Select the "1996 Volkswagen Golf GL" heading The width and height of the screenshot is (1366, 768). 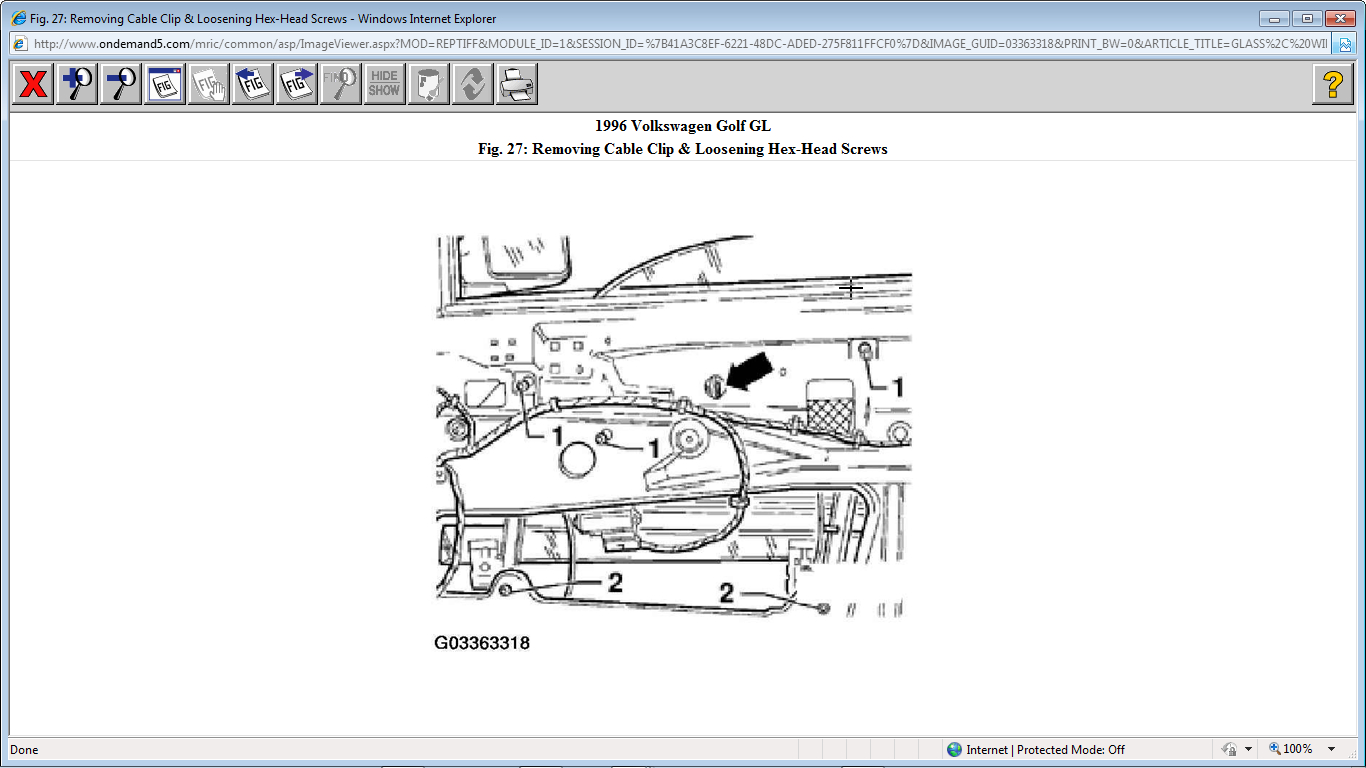(683, 126)
